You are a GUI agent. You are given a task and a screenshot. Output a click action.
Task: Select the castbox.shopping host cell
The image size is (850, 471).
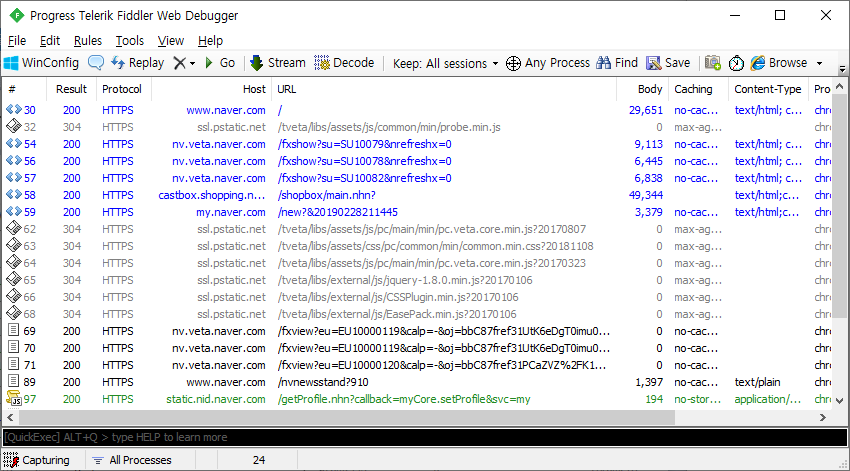pyautogui.click(x=211, y=195)
